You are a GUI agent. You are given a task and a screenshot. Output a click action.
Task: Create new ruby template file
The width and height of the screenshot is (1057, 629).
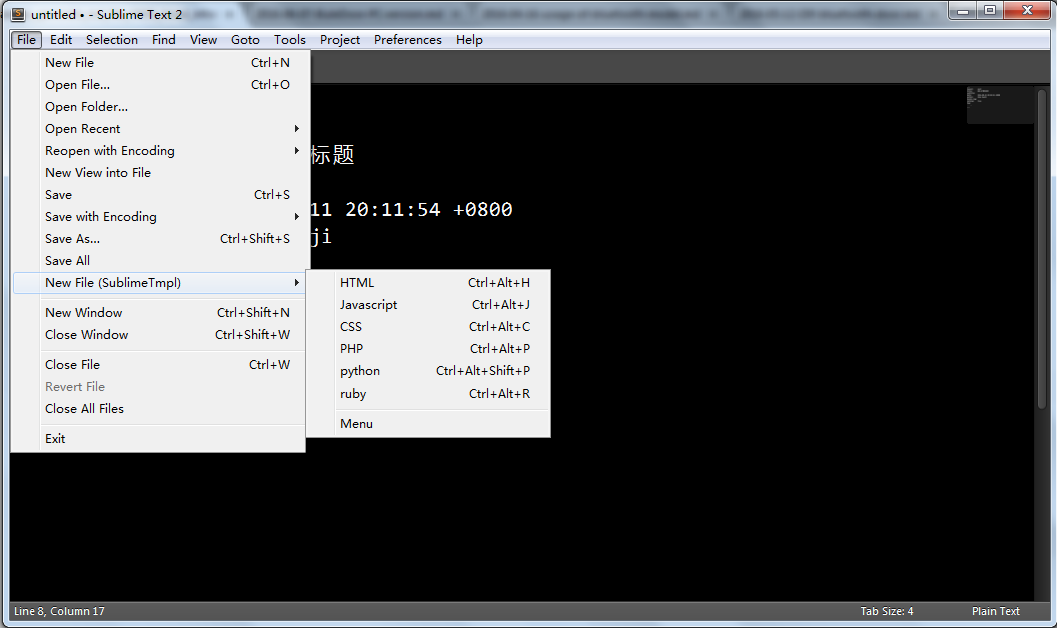pos(428,394)
